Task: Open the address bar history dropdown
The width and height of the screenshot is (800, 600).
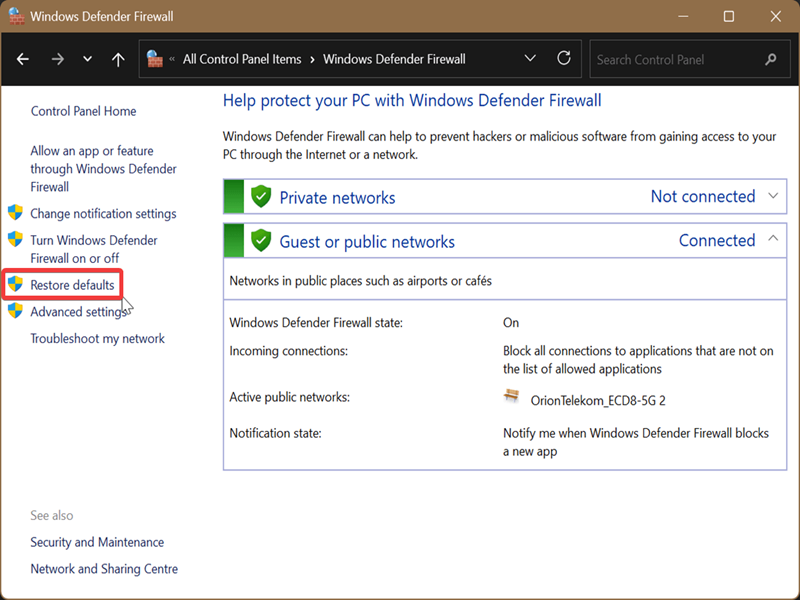Action: (530, 58)
